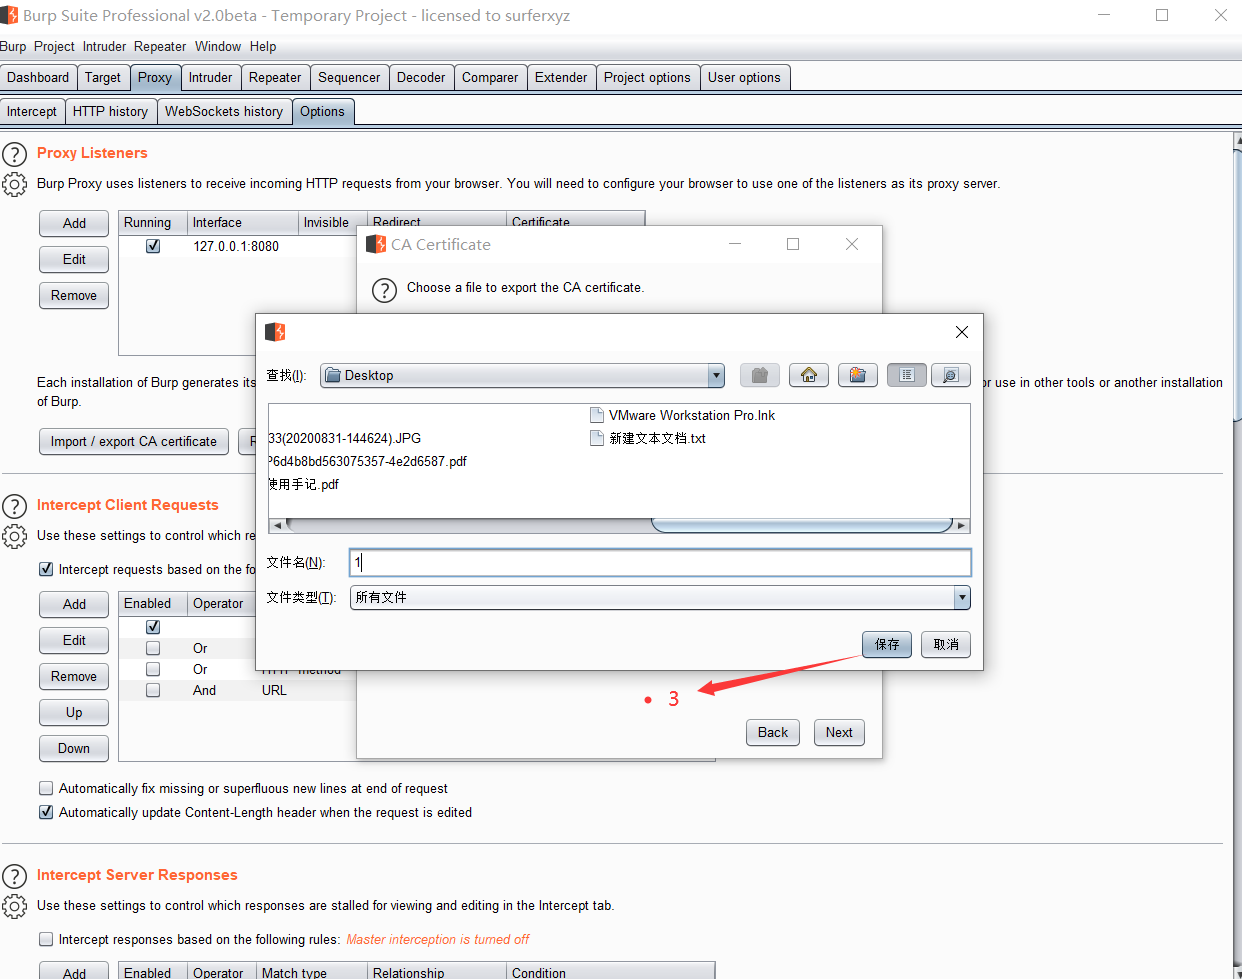Click 'Import / export CA certificate' button
The image size is (1242, 979).
pos(134,441)
